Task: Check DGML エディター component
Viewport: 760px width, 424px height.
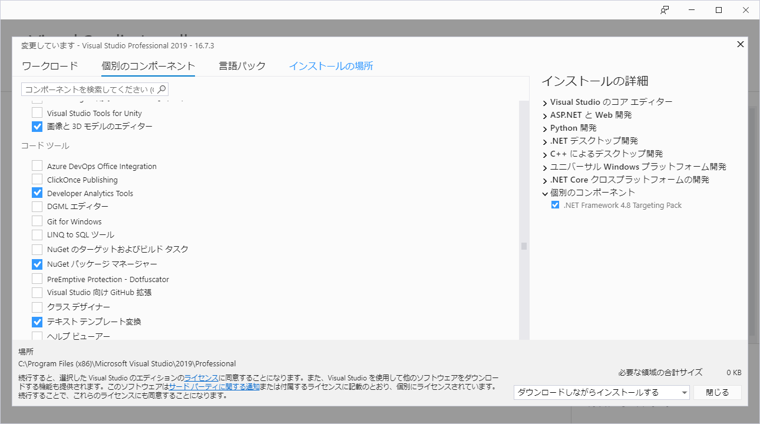Action: (37, 206)
